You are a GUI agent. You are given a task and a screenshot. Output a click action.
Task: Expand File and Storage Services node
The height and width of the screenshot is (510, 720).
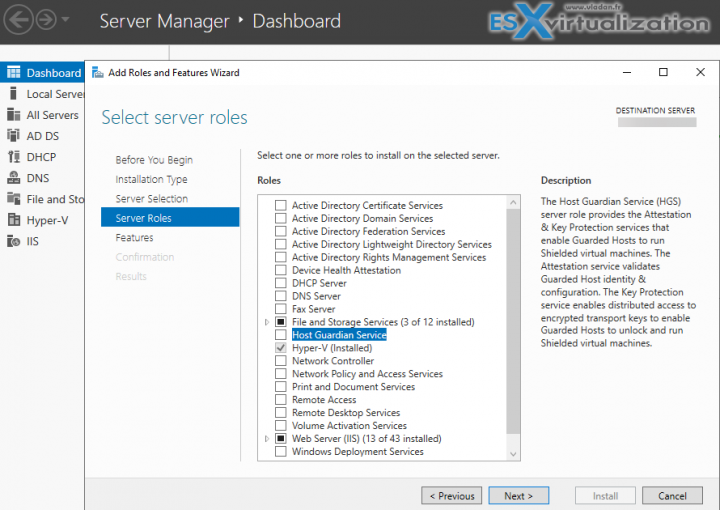(267, 322)
